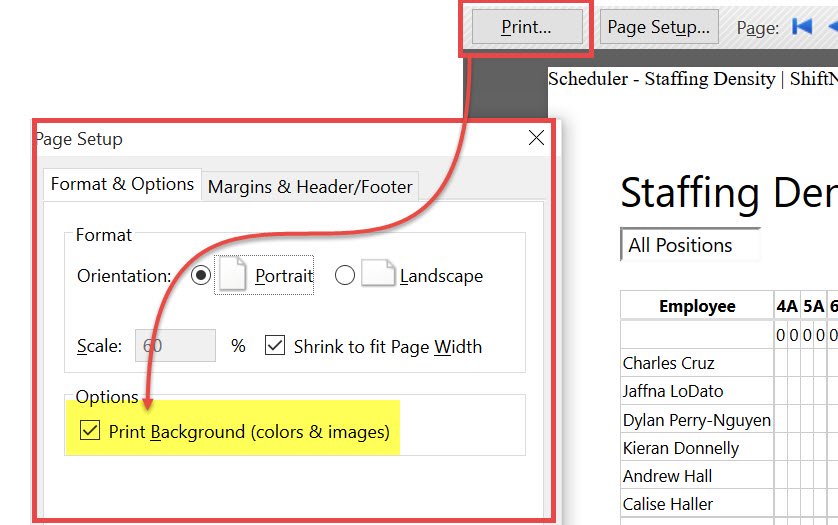The image size is (838, 525).
Task: Click the Employee column header
Action: tap(696, 306)
